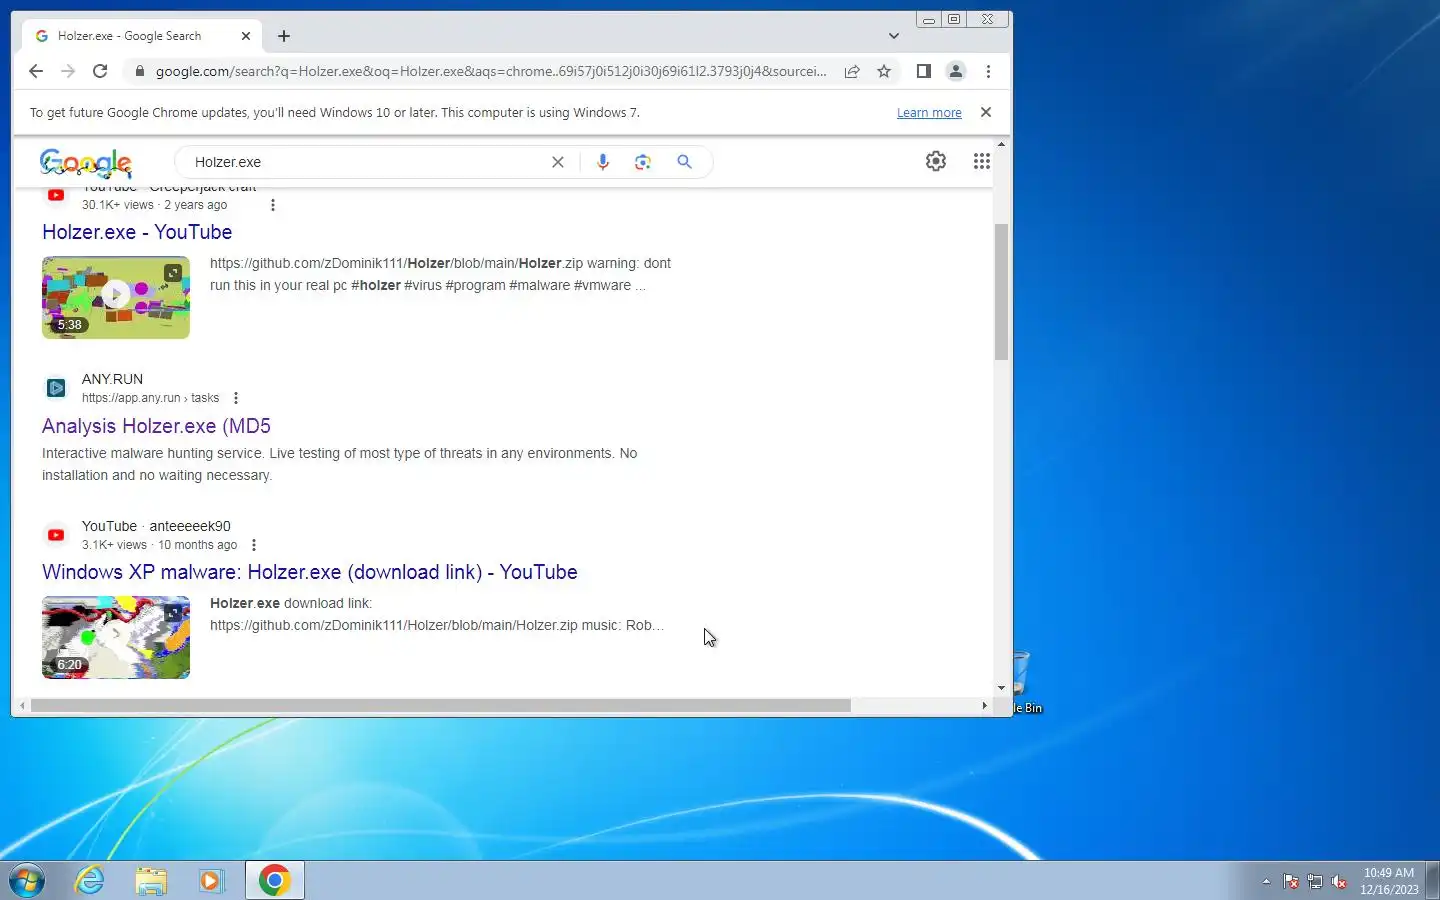Open more options for 30.1K+ views result
Viewport: 1440px width, 900px height.
point(273,205)
